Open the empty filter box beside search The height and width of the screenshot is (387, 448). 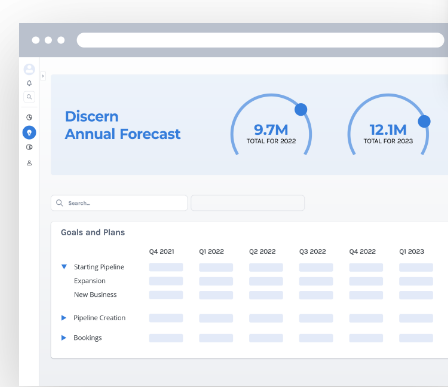(x=248, y=203)
